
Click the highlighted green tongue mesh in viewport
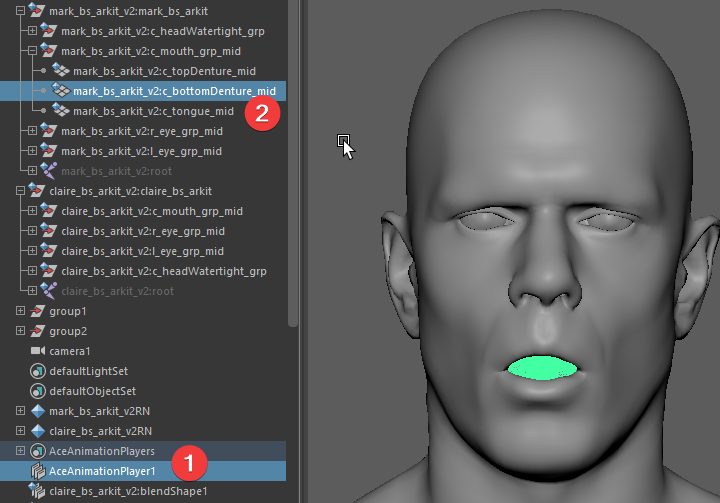click(x=542, y=368)
